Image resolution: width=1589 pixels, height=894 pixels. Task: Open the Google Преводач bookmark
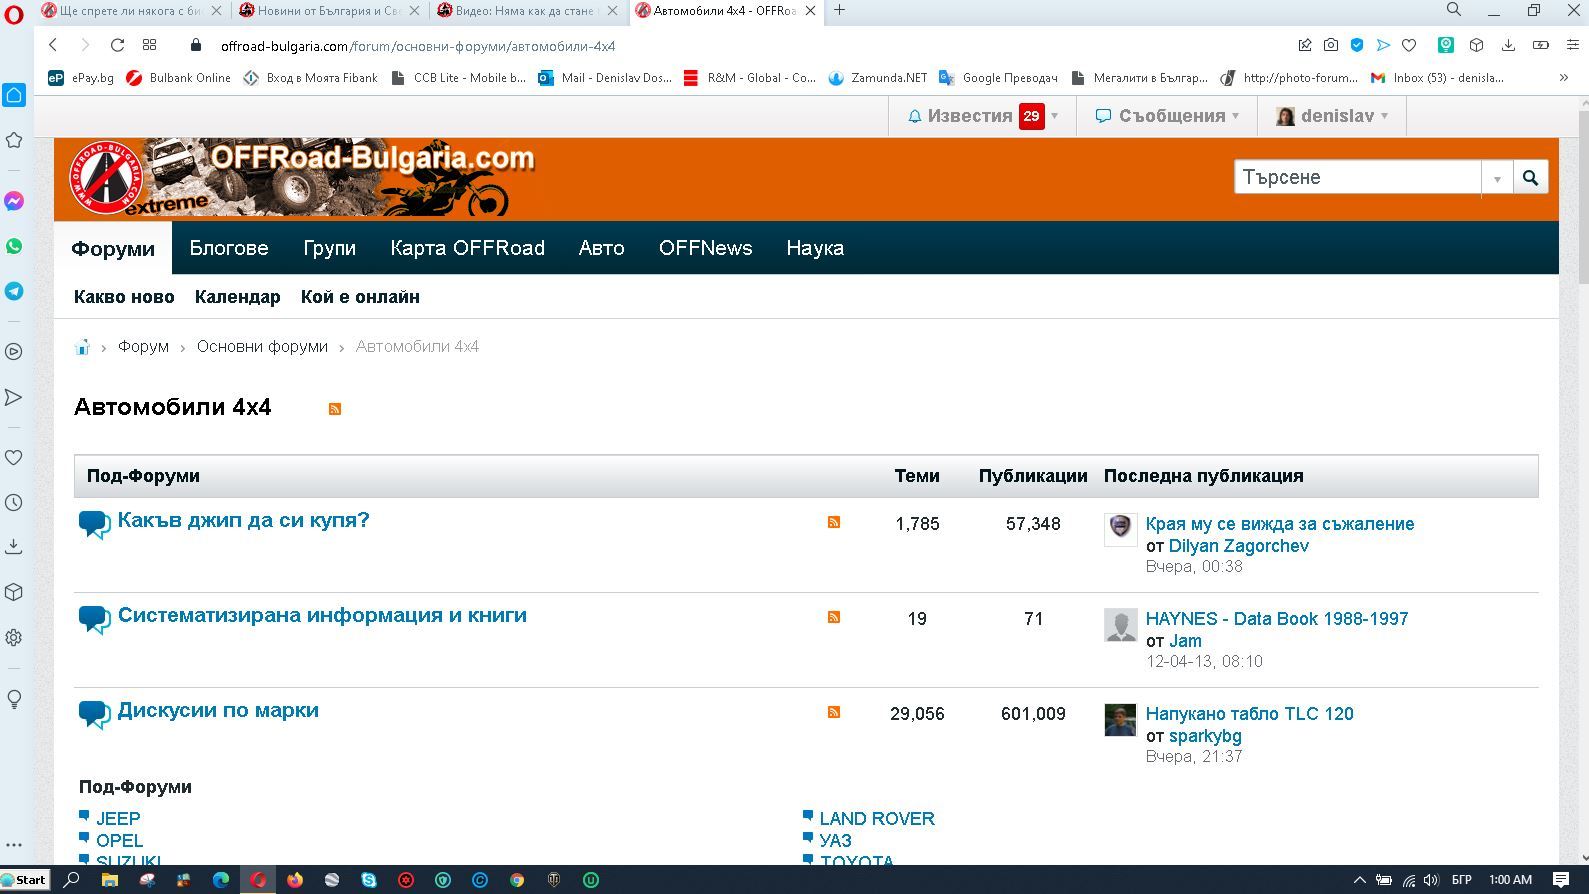click(x=998, y=77)
